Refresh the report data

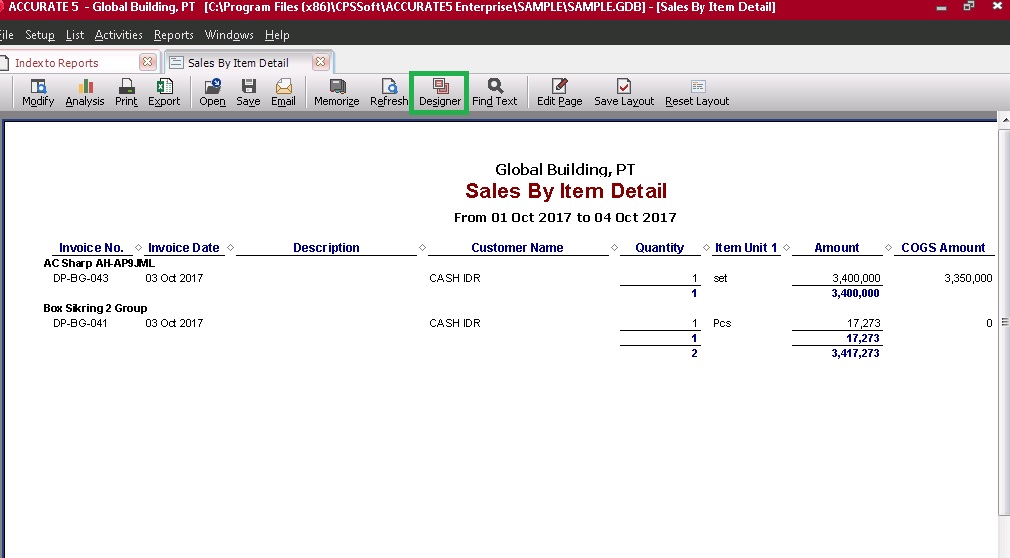coord(389,93)
